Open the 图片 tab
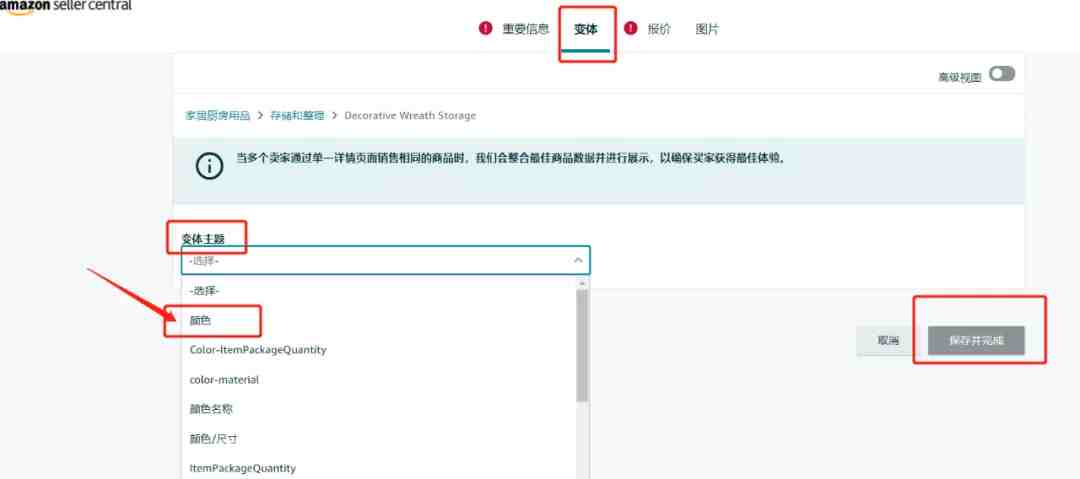 tap(707, 29)
